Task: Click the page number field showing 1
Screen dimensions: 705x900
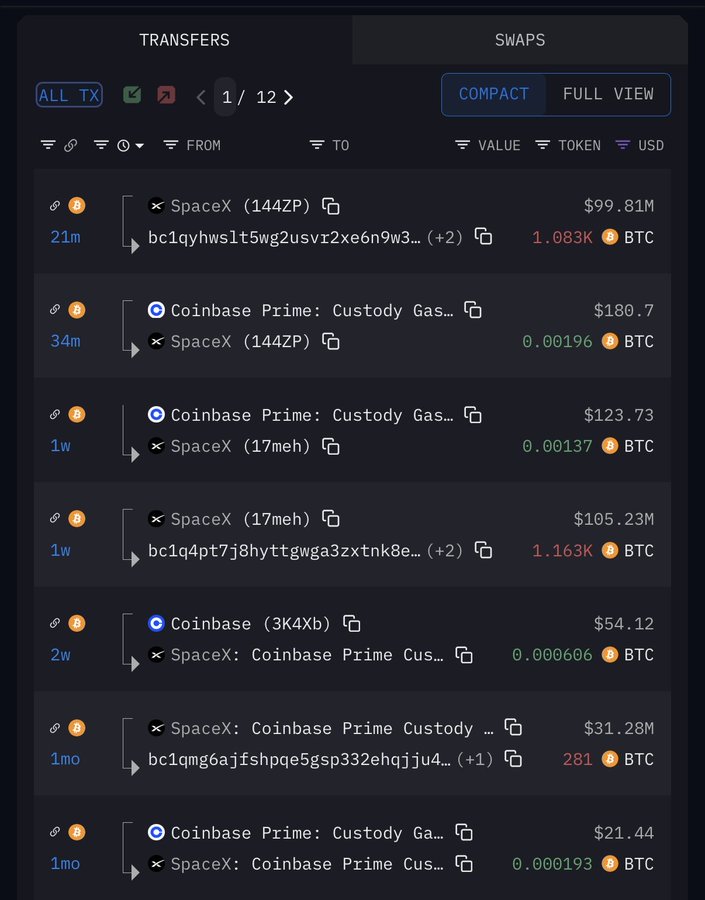Action: [x=227, y=97]
